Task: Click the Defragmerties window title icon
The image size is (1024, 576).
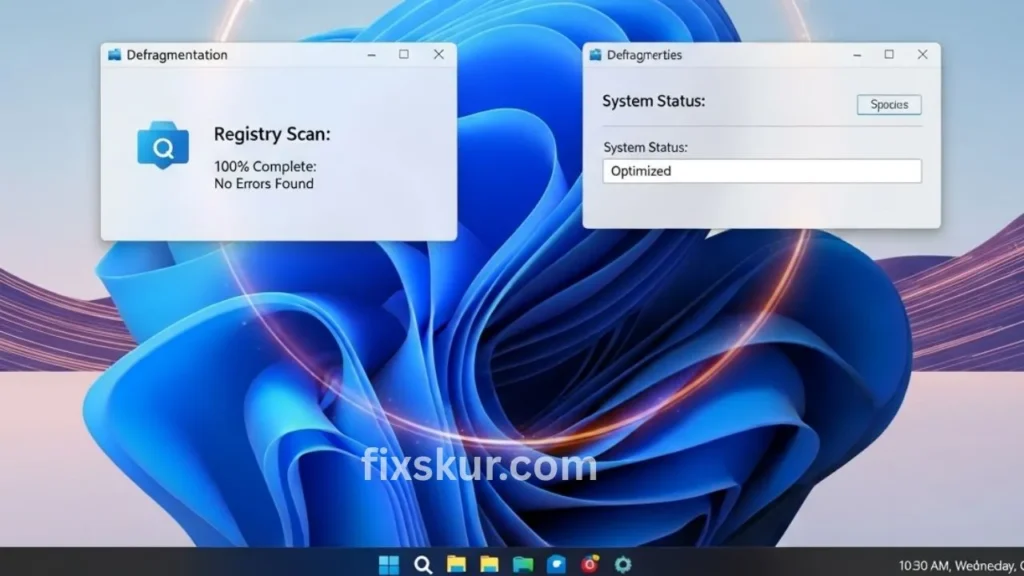Action: tap(595, 55)
